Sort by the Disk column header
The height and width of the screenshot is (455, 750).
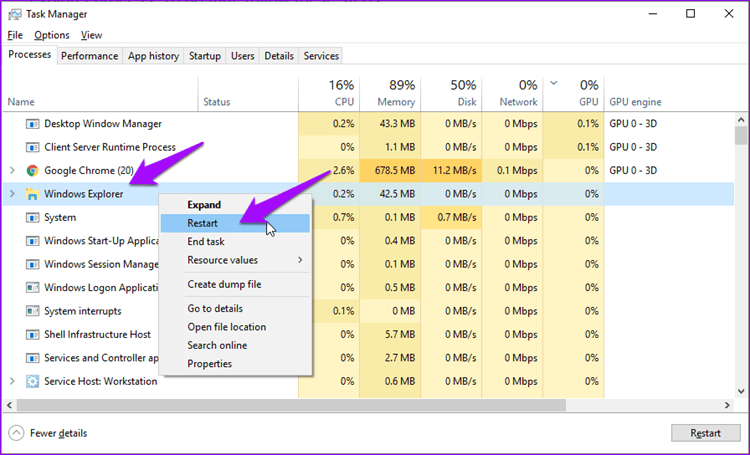click(x=452, y=94)
